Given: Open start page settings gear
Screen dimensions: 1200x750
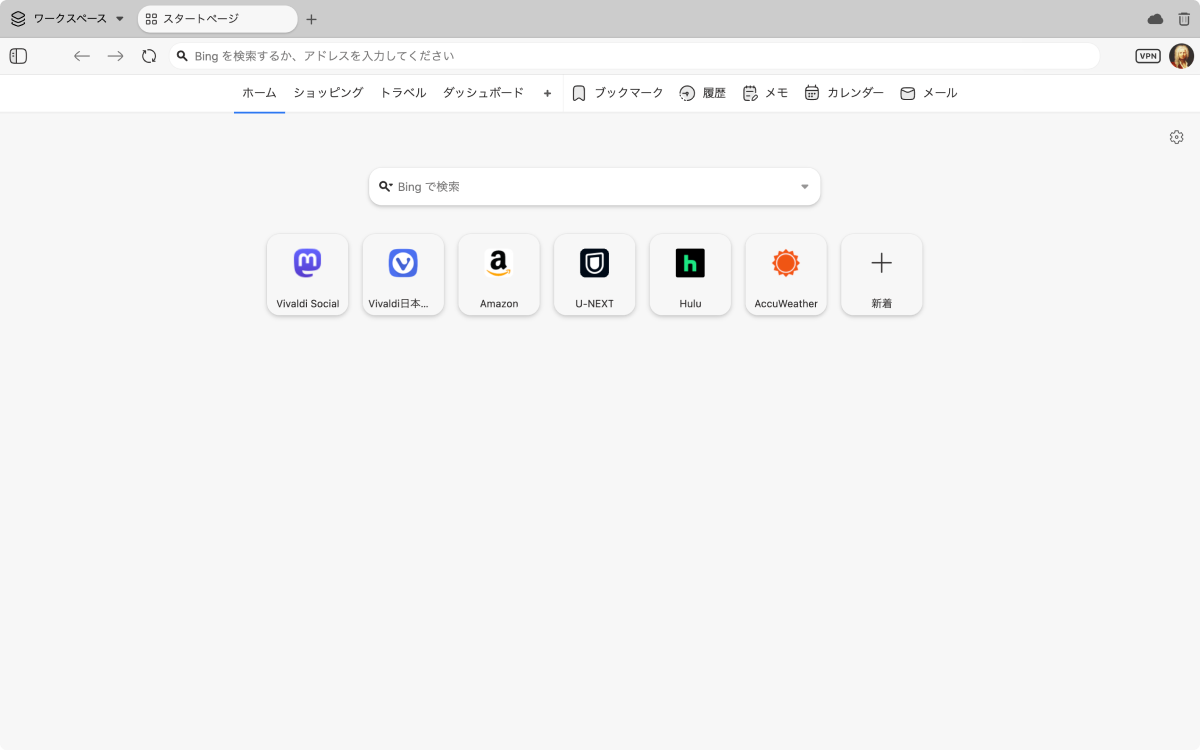Looking at the screenshot, I should pos(1176,137).
